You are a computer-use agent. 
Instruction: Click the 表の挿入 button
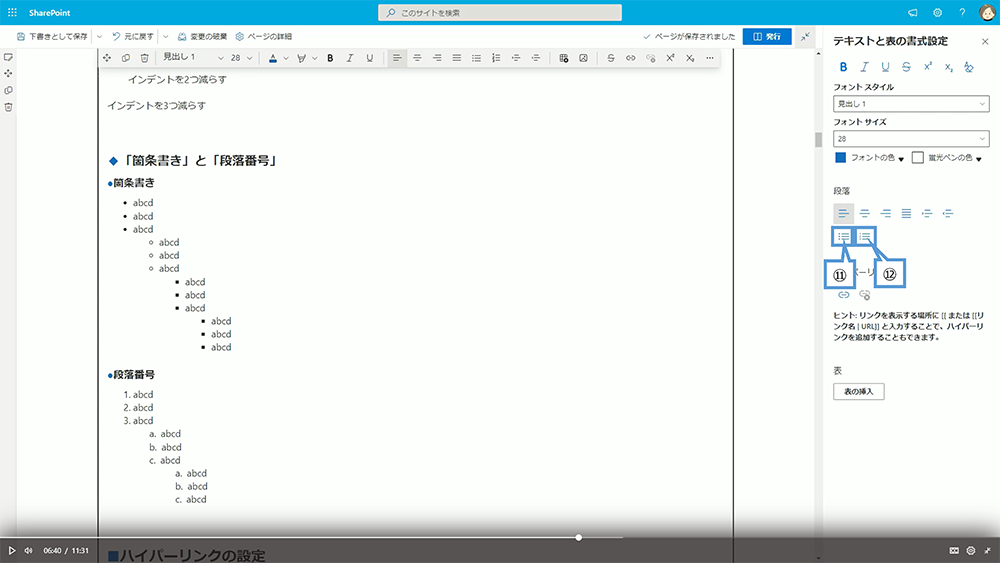coord(858,391)
